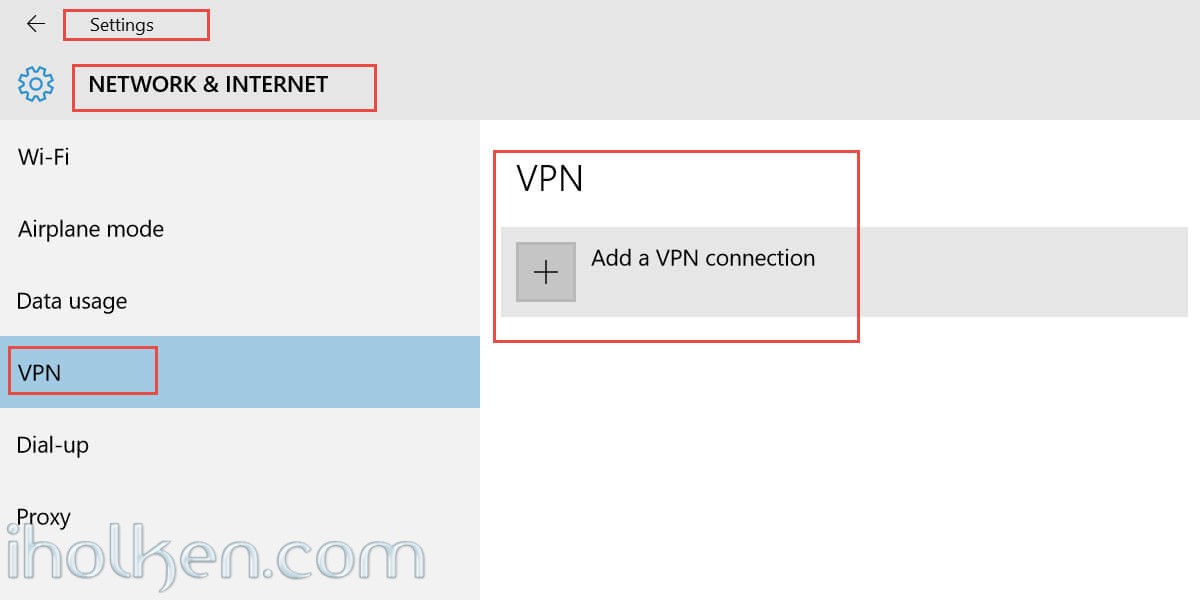Click empty white space below Add VPN row

pos(840,460)
